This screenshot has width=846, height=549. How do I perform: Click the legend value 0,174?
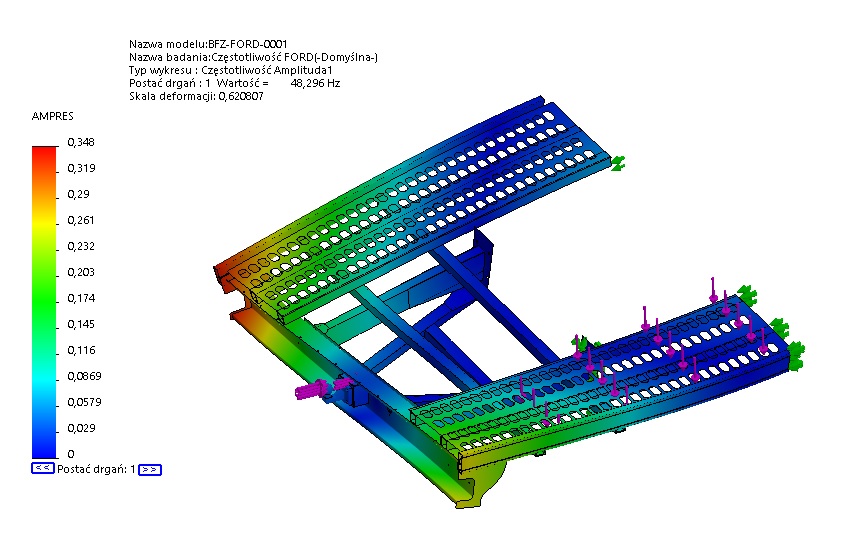[80, 298]
